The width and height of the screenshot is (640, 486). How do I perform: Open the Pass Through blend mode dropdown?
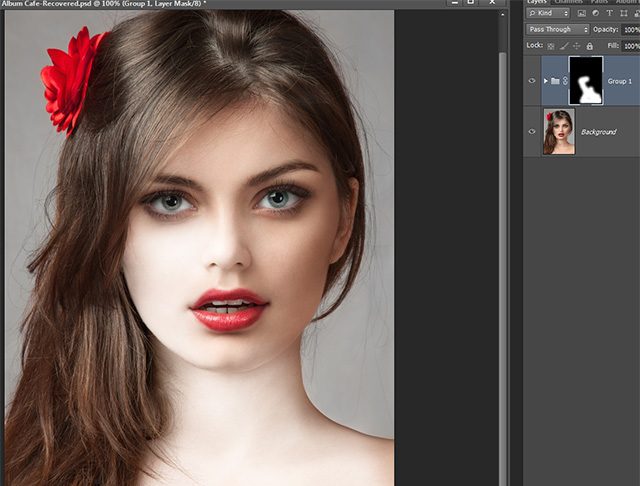pos(558,30)
